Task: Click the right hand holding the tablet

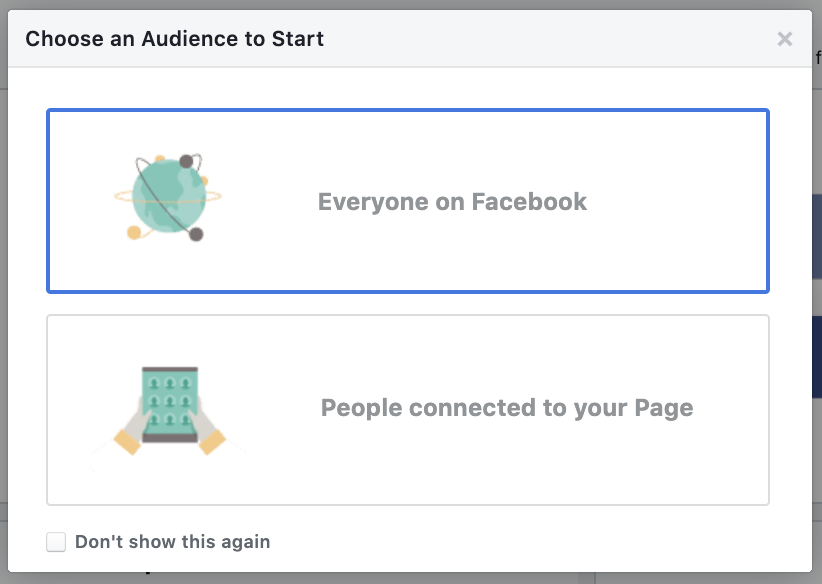Action: (x=211, y=437)
